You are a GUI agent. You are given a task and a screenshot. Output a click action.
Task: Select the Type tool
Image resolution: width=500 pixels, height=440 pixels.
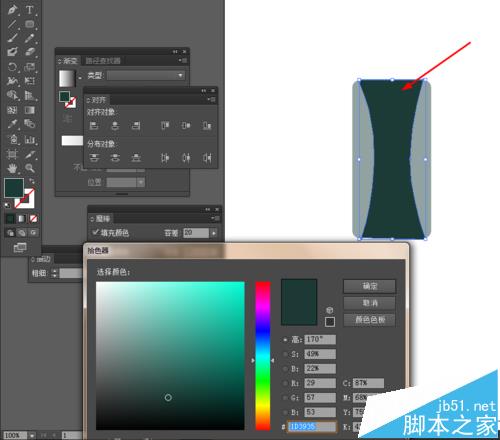(x=30, y=10)
